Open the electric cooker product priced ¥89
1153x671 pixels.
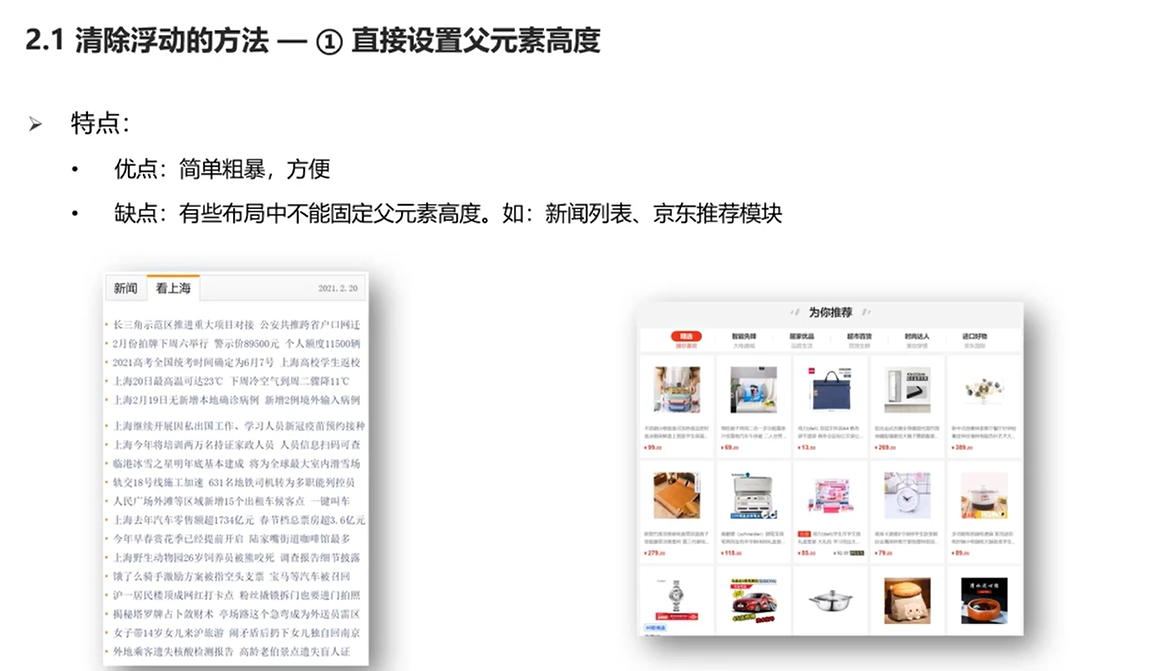point(984,496)
